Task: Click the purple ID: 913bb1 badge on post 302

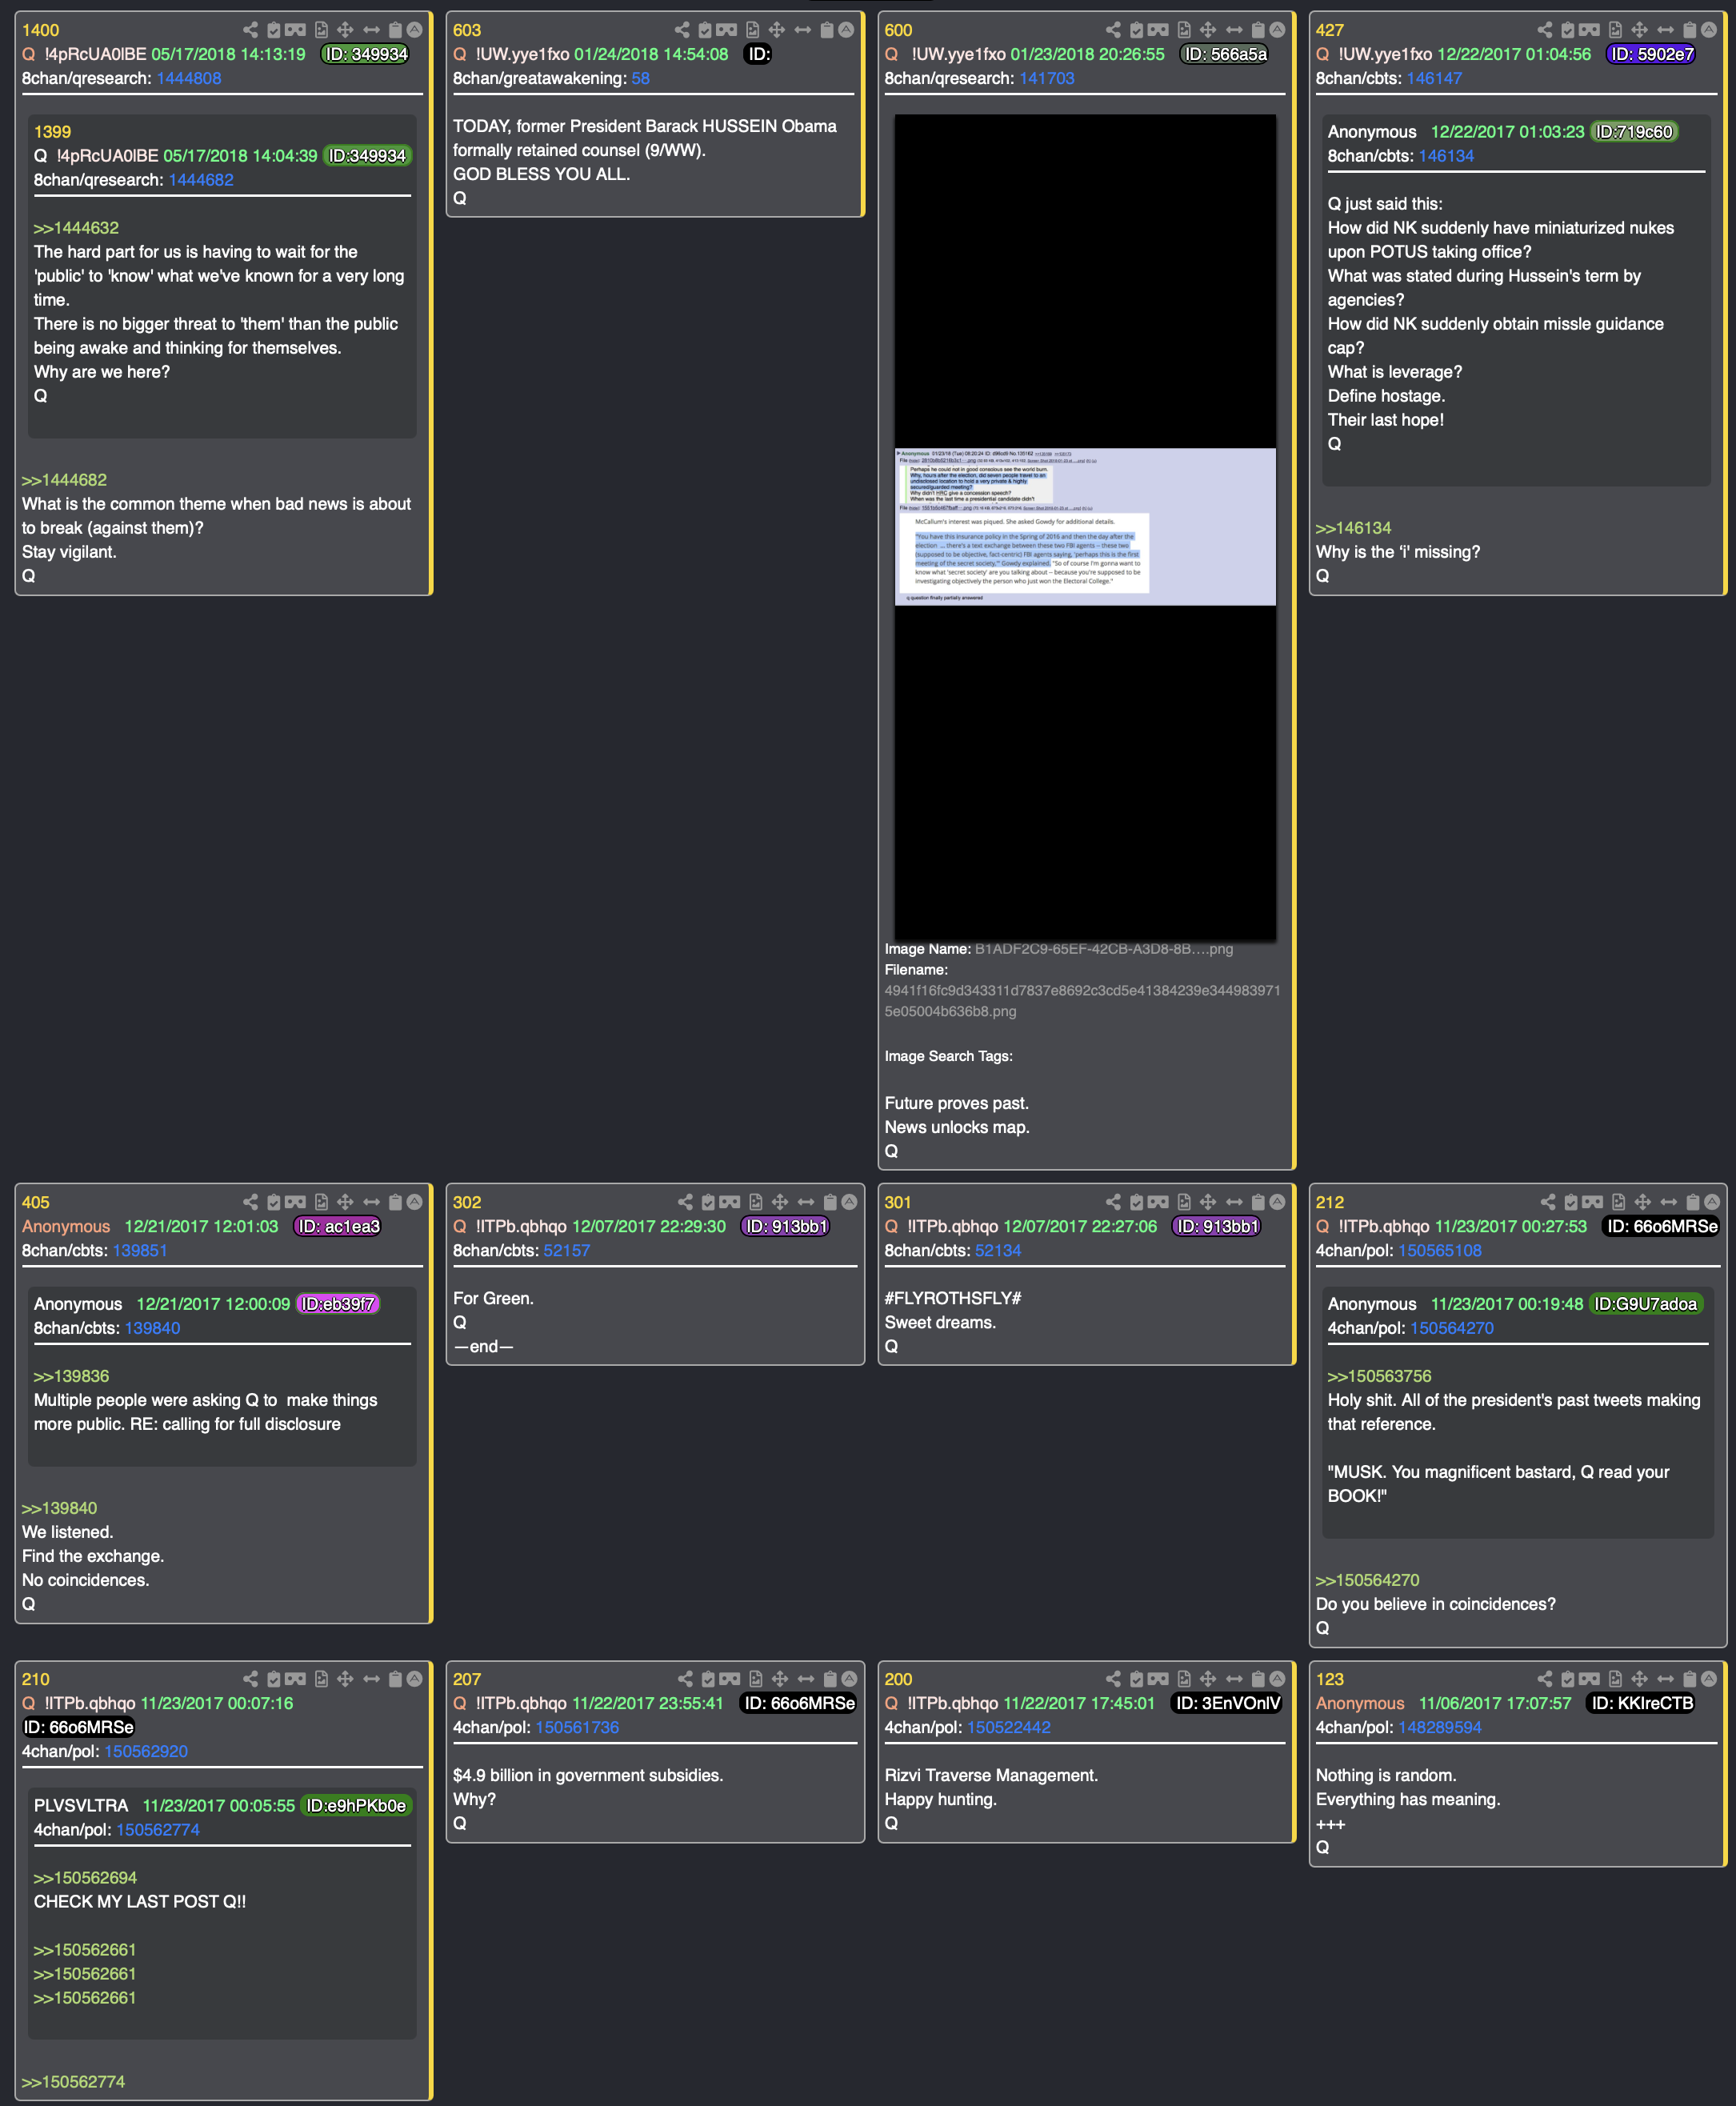Action: click(786, 1226)
